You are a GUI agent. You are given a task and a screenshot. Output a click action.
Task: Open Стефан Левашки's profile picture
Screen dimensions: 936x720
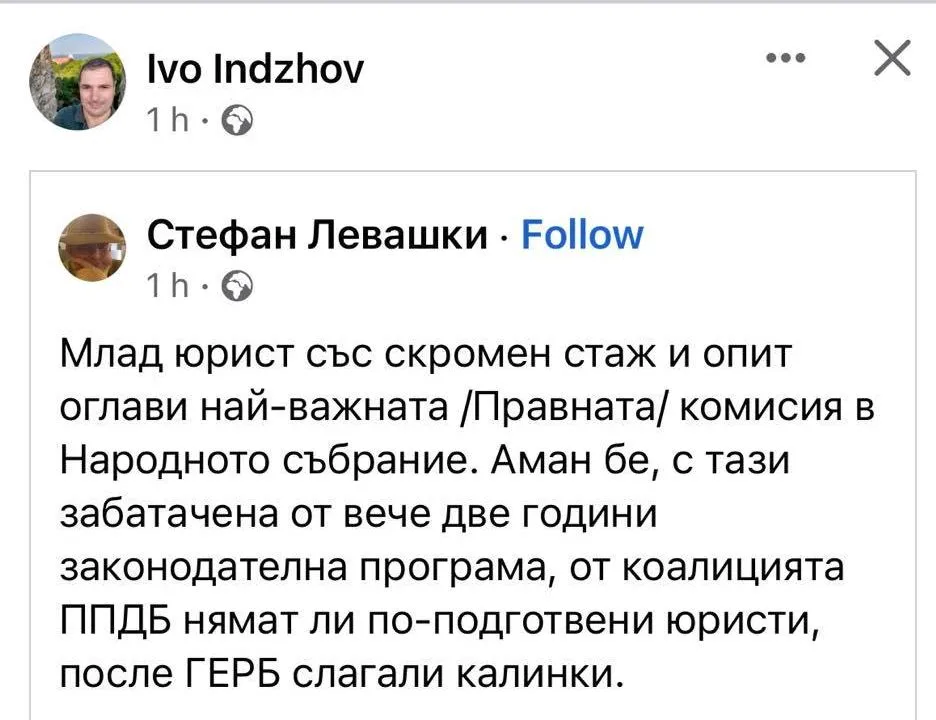(94, 250)
